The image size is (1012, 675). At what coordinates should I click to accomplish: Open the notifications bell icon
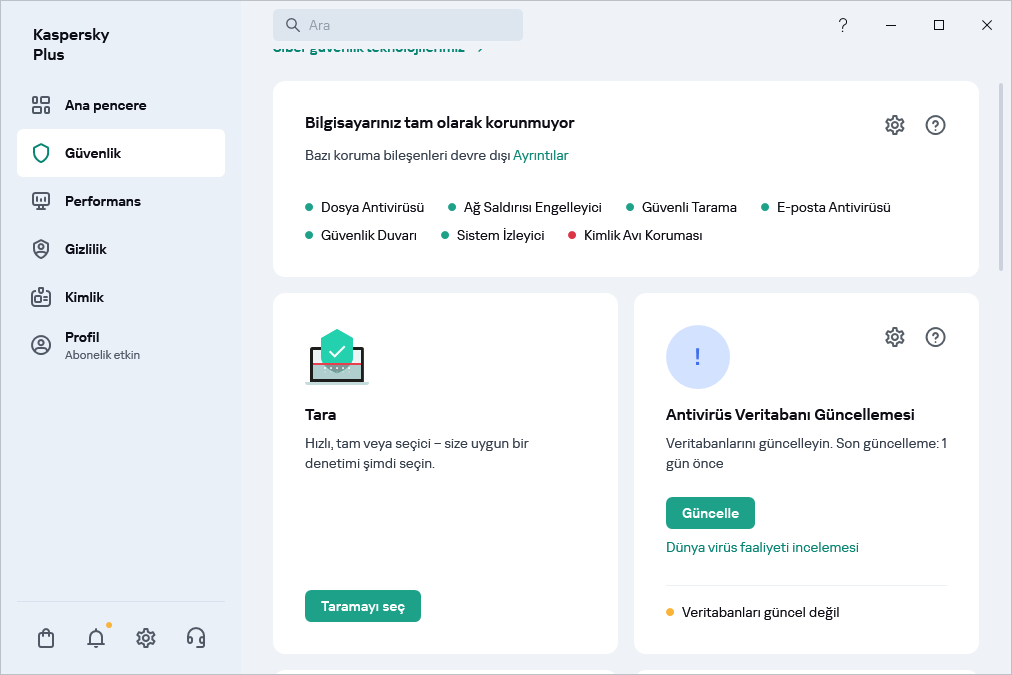pos(96,638)
